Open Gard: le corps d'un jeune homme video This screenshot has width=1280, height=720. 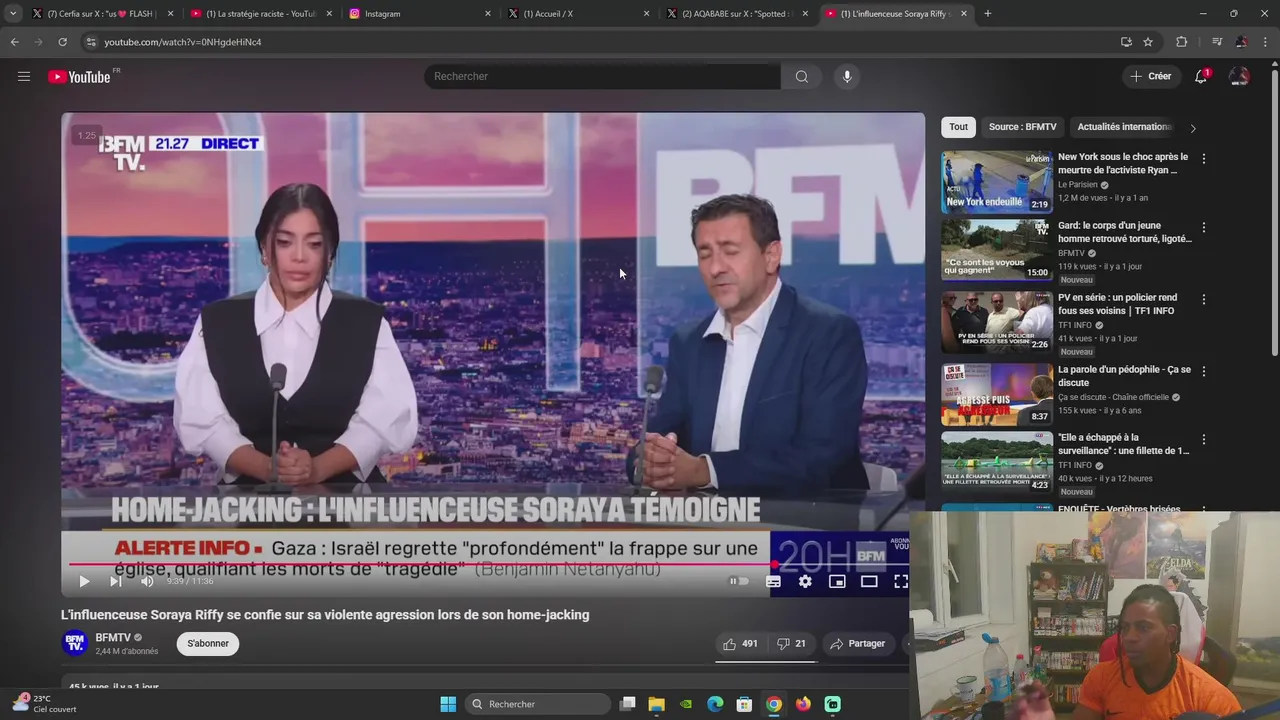[1125, 232]
